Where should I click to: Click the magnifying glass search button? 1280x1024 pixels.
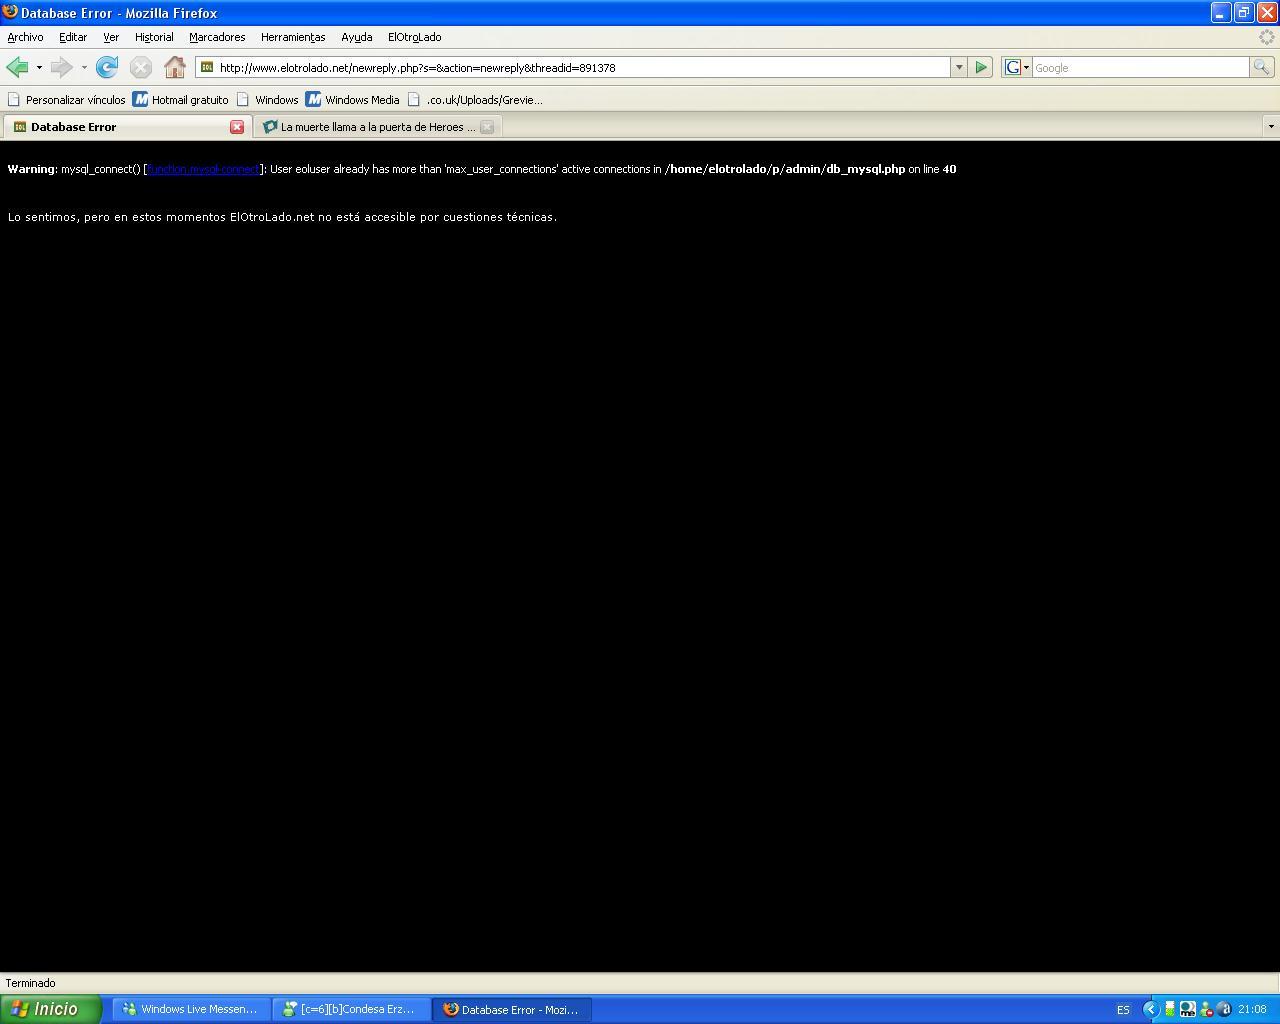1262,67
